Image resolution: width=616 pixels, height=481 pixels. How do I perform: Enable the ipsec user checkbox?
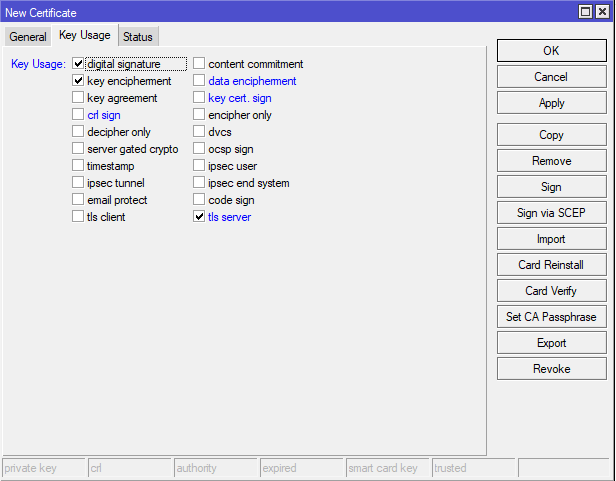pyautogui.click(x=199, y=165)
